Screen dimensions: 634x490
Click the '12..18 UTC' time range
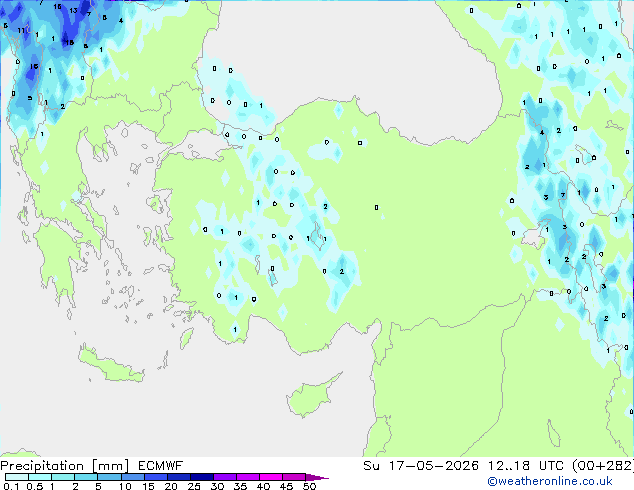[526, 466]
